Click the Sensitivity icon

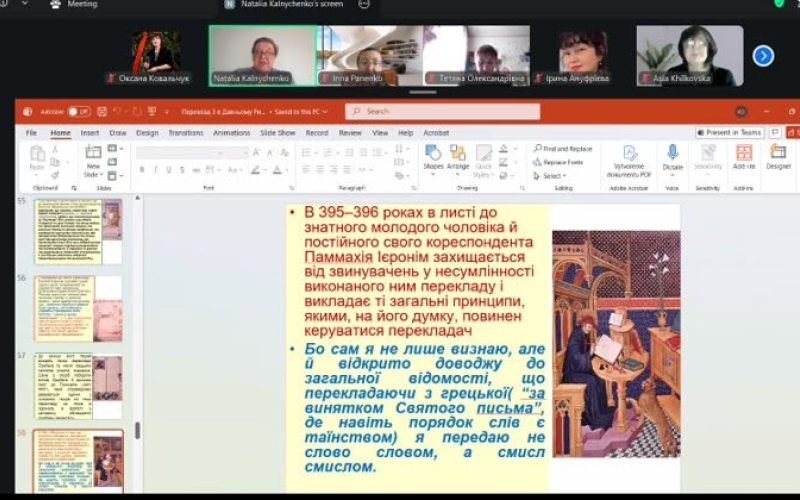tap(708, 153)
